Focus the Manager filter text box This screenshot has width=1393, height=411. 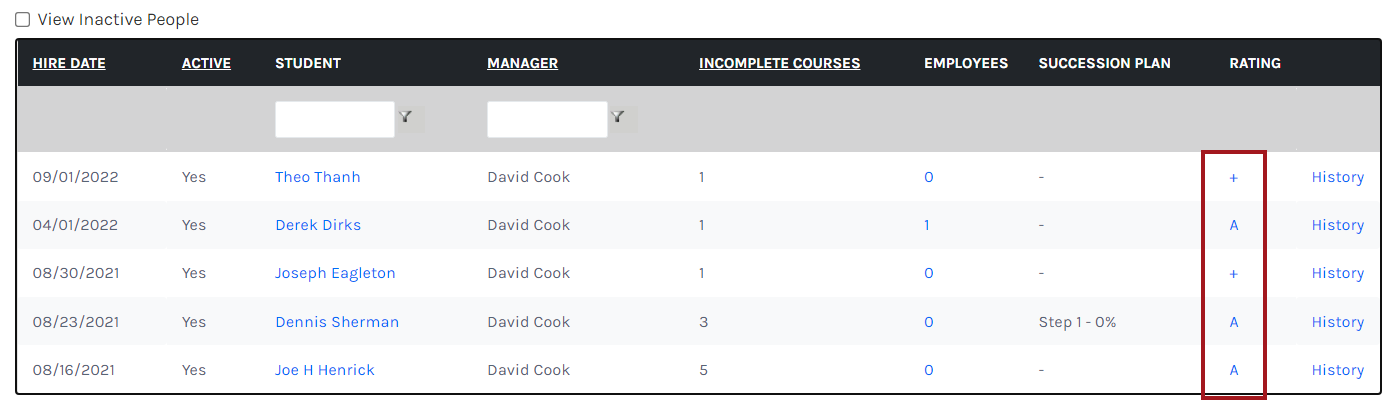click(547, 119)
